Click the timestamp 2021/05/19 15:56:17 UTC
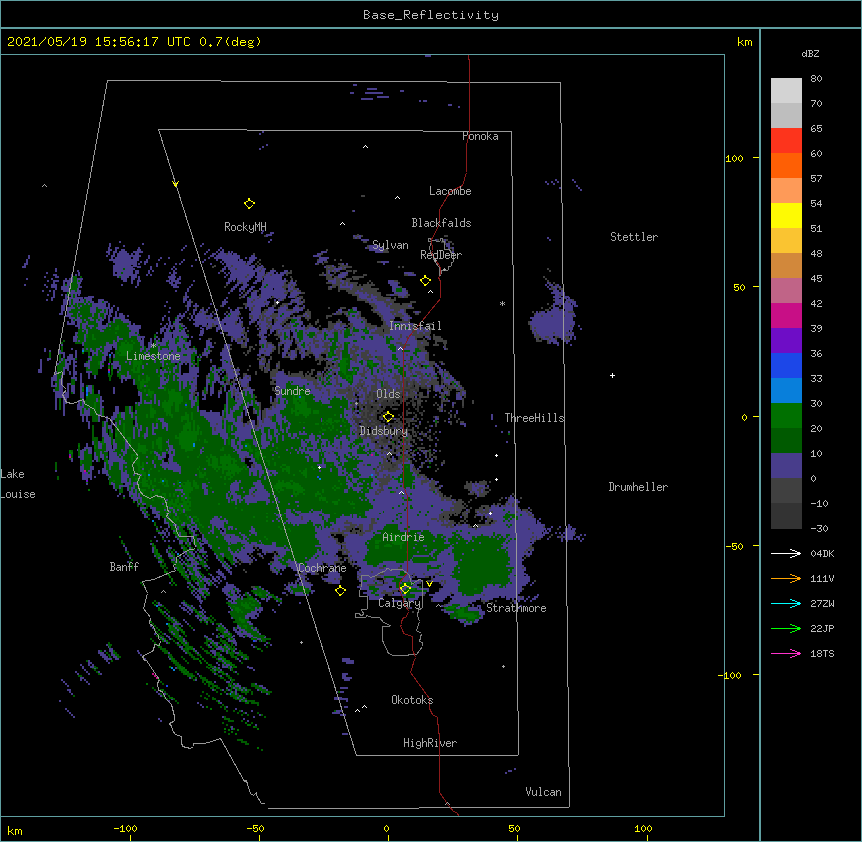This screenshot has width=862, height=842. [x=99, y=42]
